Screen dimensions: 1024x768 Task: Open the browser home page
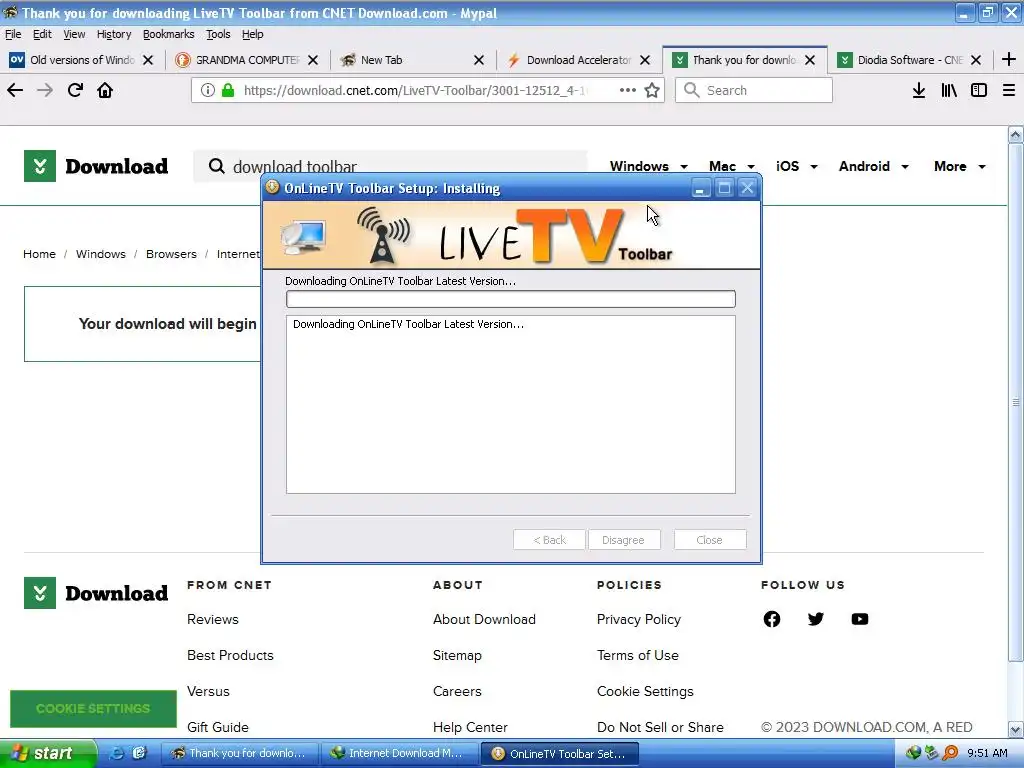coord(105,90)
